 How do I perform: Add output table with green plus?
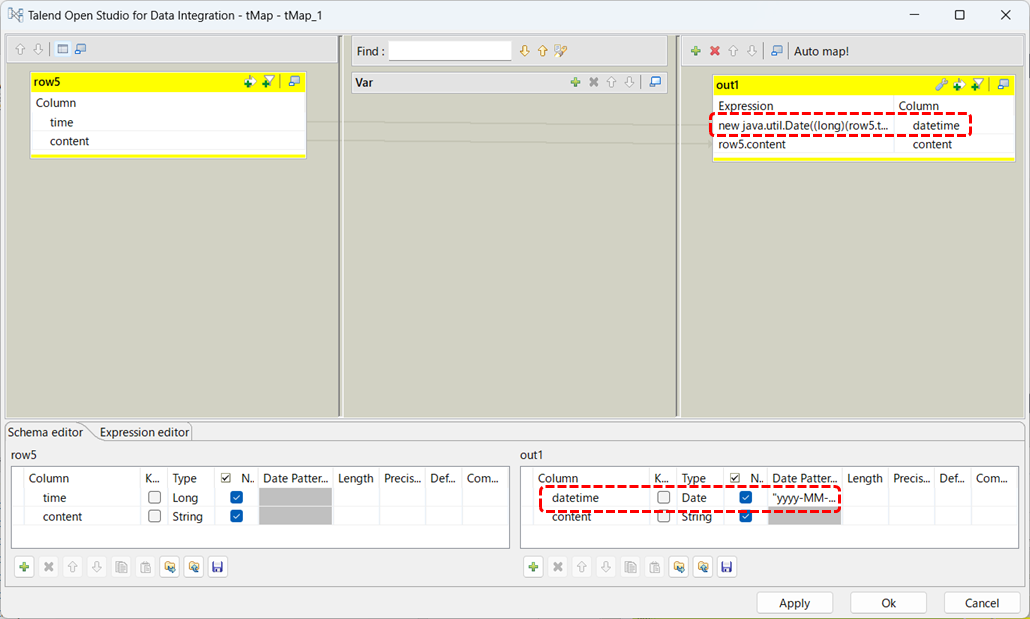click(x=696, y=51)
